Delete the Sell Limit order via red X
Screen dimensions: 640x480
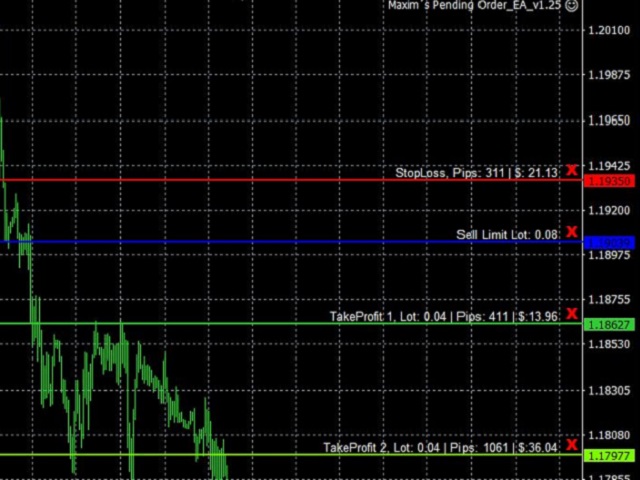coord(572,232)
